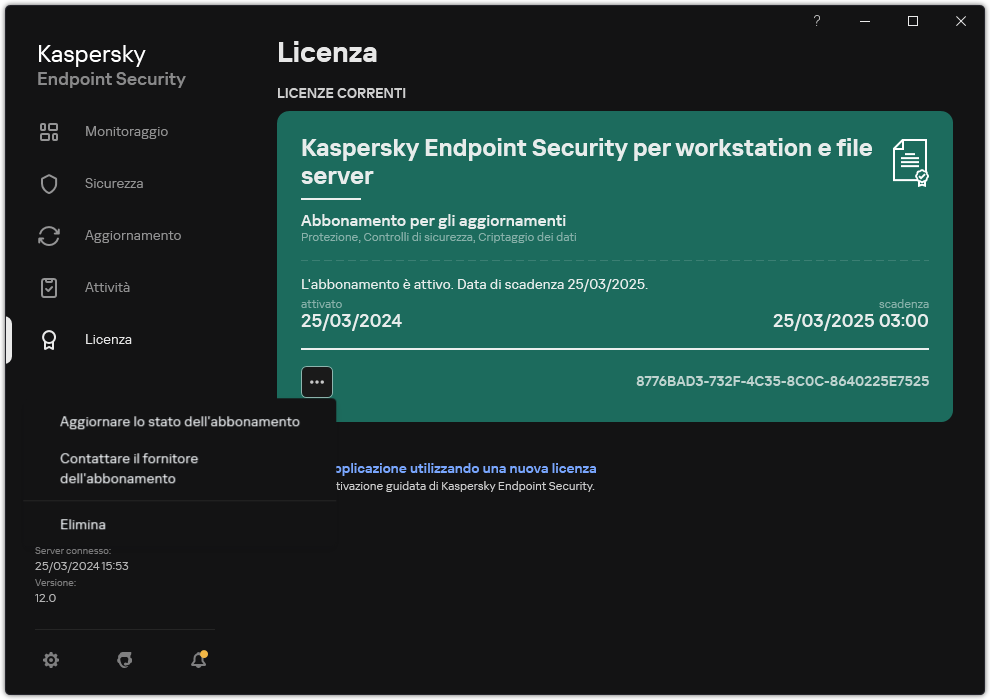990x700 pixels.
Task: Open the Licenza key icon
Action: coord(49,339)
